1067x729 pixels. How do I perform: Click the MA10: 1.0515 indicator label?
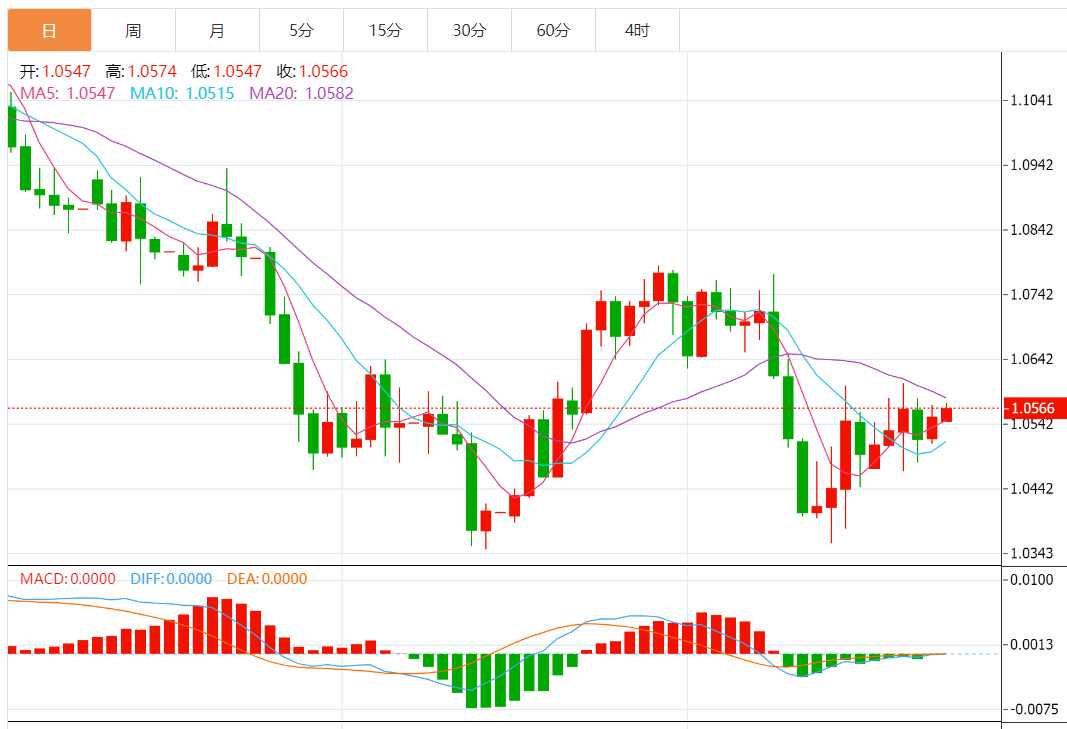[x=182, y=93]
